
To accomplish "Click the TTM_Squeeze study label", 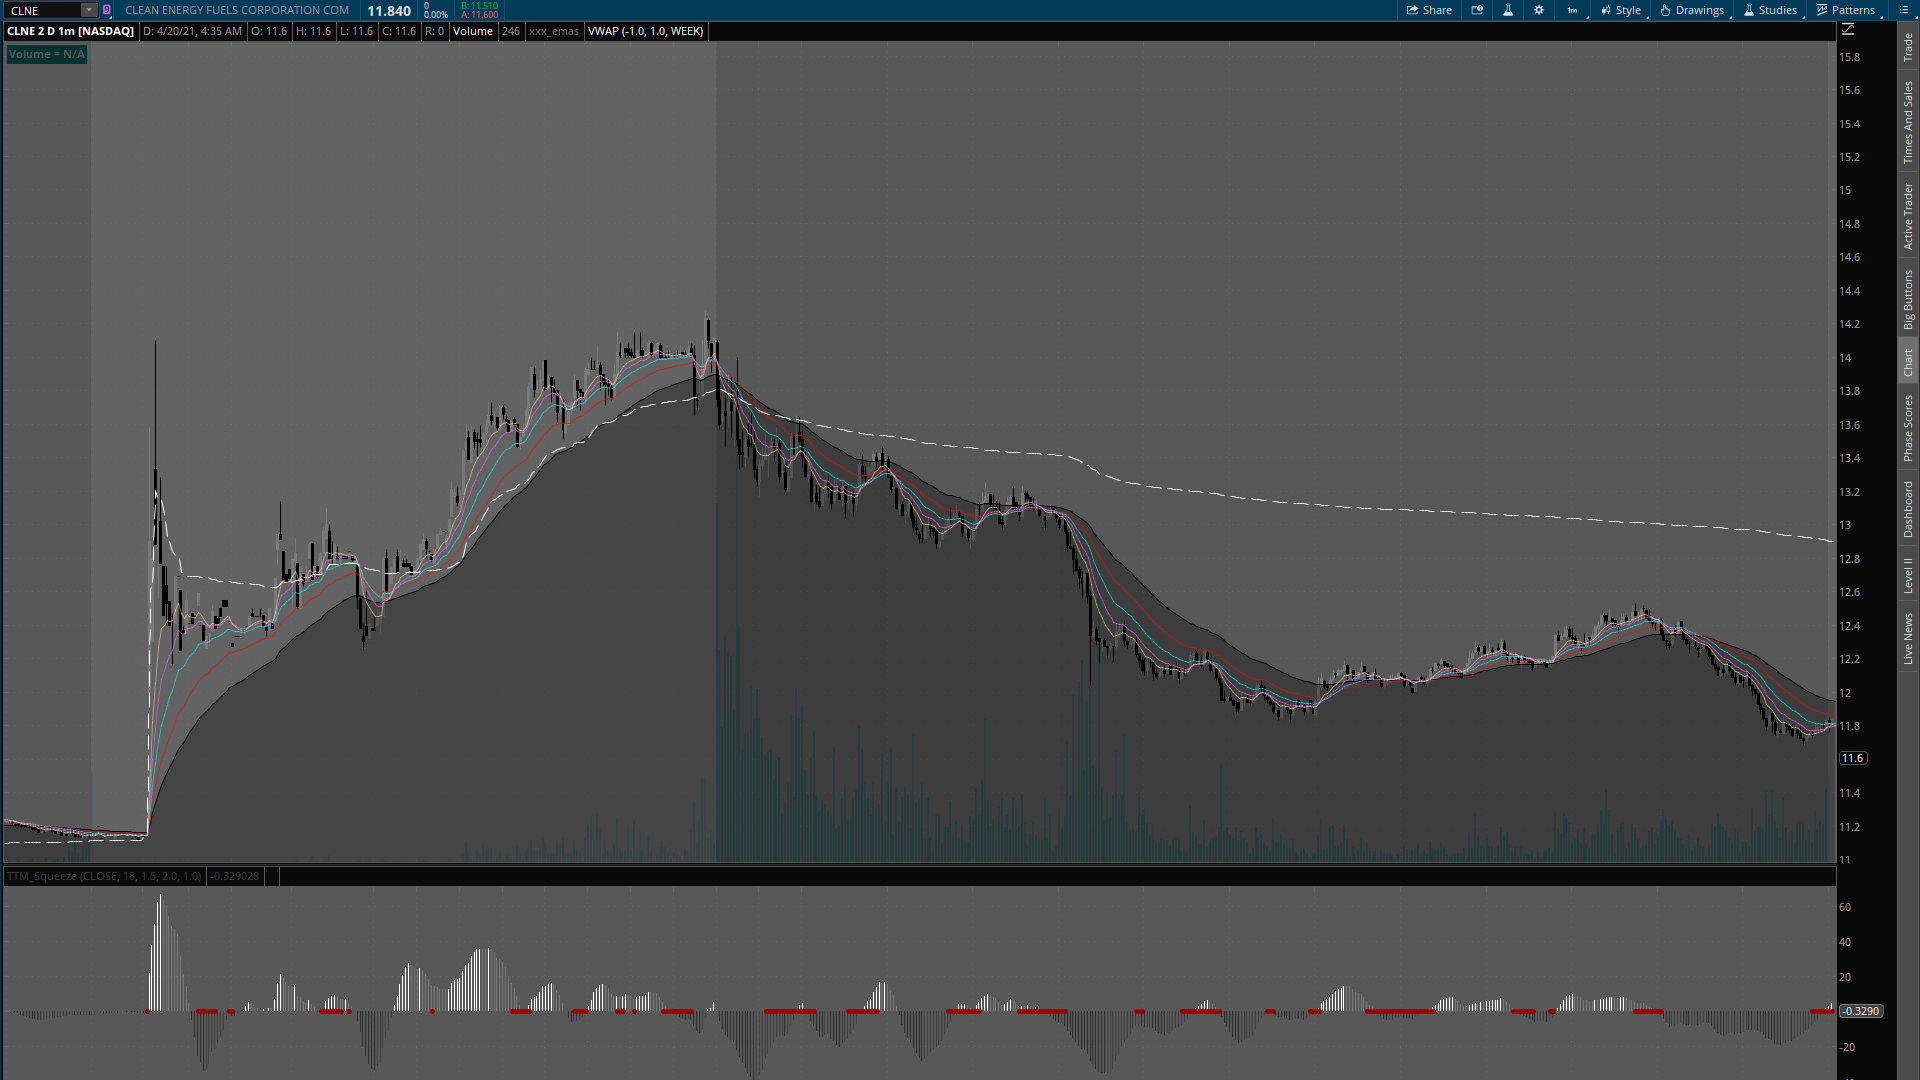I will click(103, 876).
